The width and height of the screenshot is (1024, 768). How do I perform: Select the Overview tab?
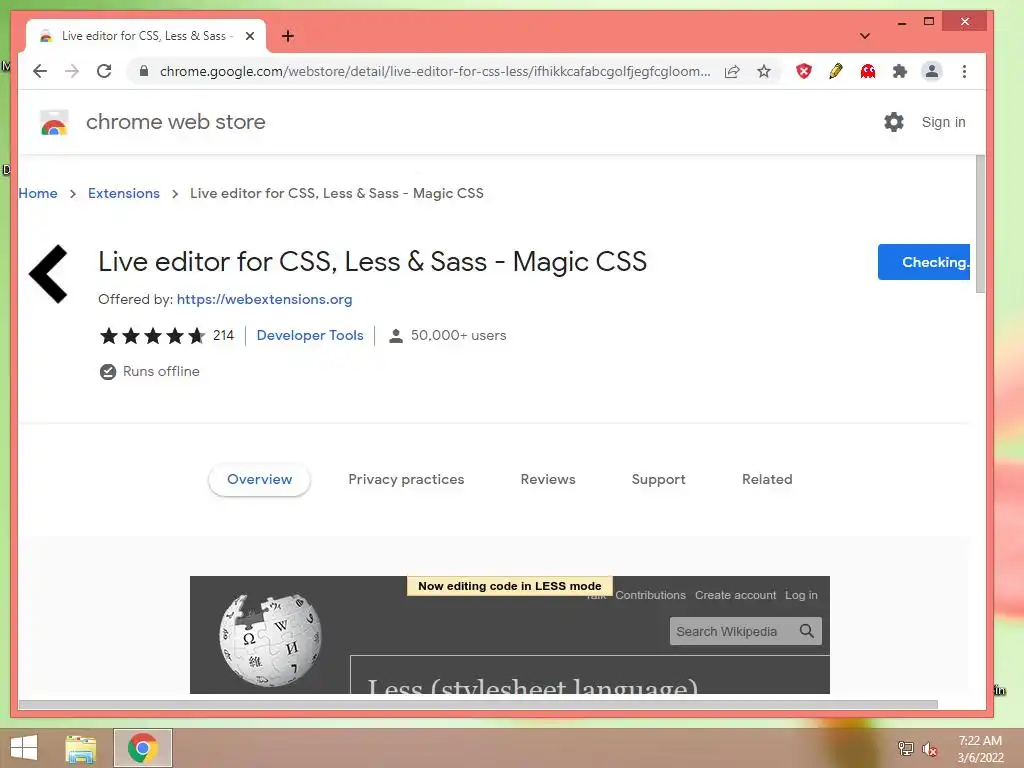coord(259,479)
